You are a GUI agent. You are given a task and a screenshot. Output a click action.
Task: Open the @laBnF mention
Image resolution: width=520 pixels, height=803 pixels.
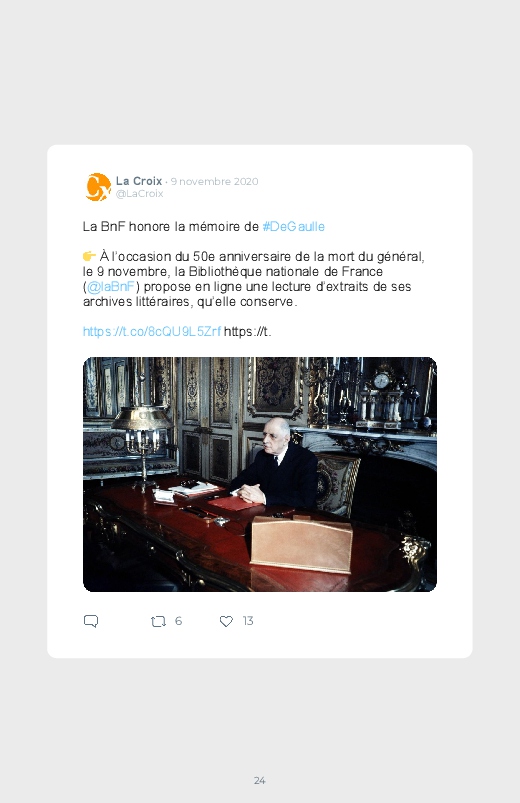(111, 286)
